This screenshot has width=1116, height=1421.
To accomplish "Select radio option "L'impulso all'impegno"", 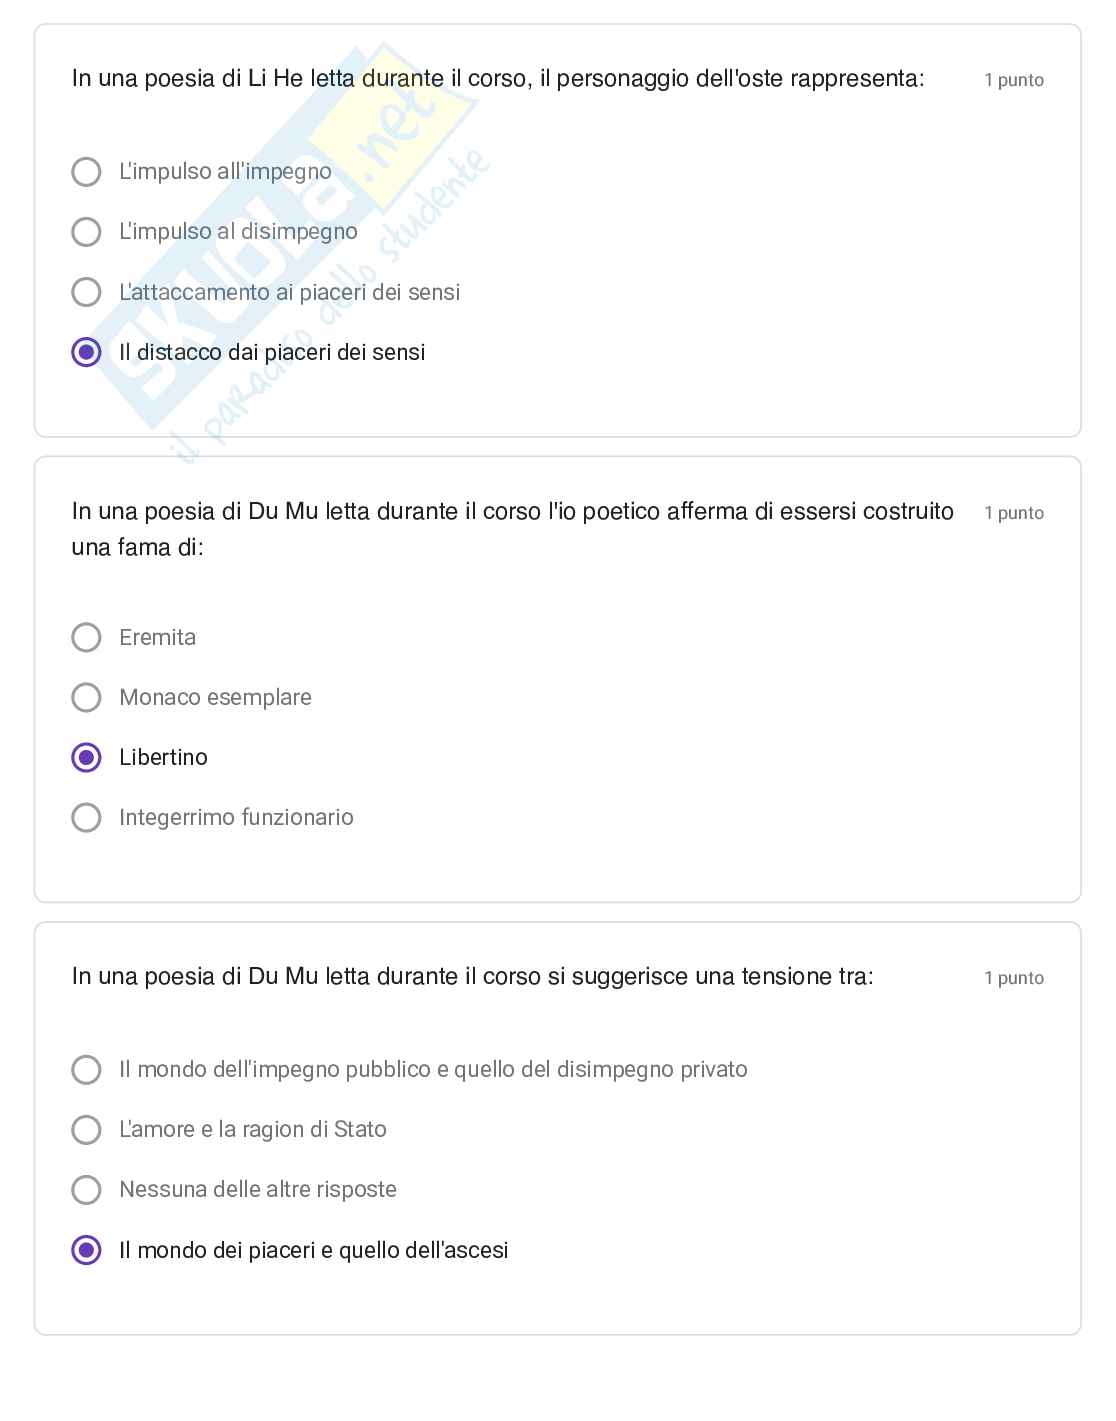I will [x=87, y=172].
